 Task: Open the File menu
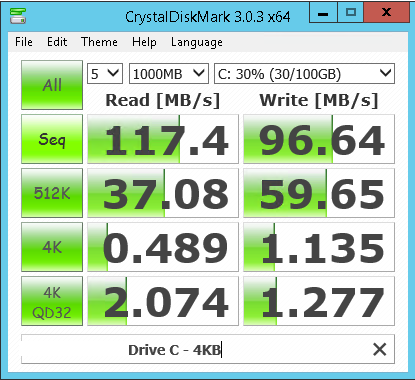click(24, 42)
